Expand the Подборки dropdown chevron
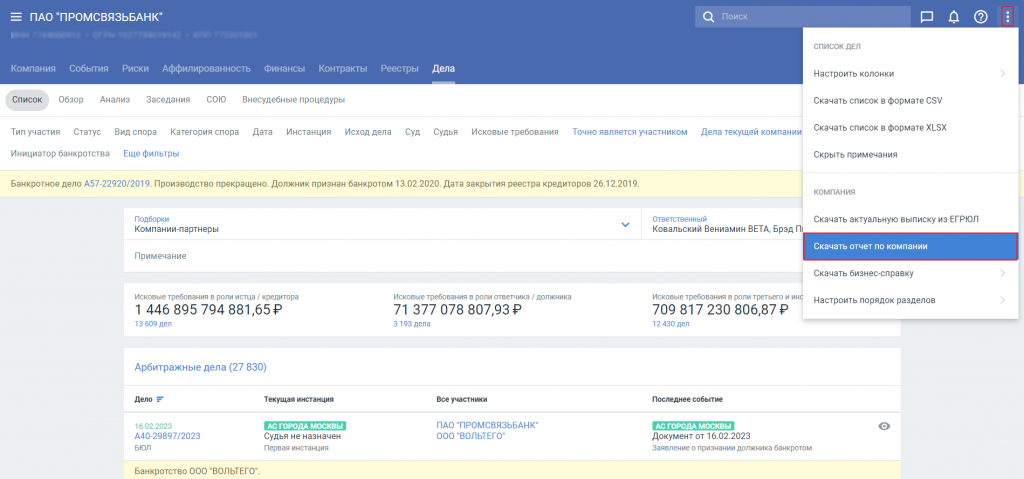 pos(625,225)
